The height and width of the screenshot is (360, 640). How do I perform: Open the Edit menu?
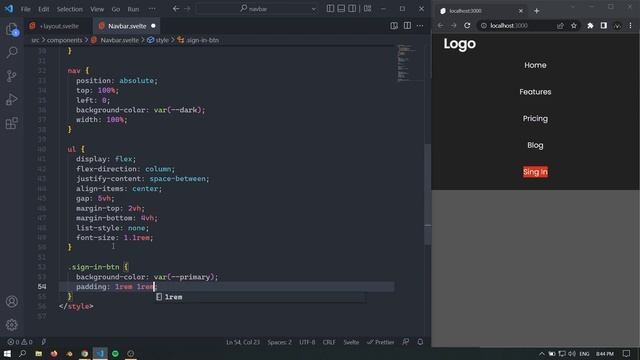pyautogui.click(x=43, y=9)
